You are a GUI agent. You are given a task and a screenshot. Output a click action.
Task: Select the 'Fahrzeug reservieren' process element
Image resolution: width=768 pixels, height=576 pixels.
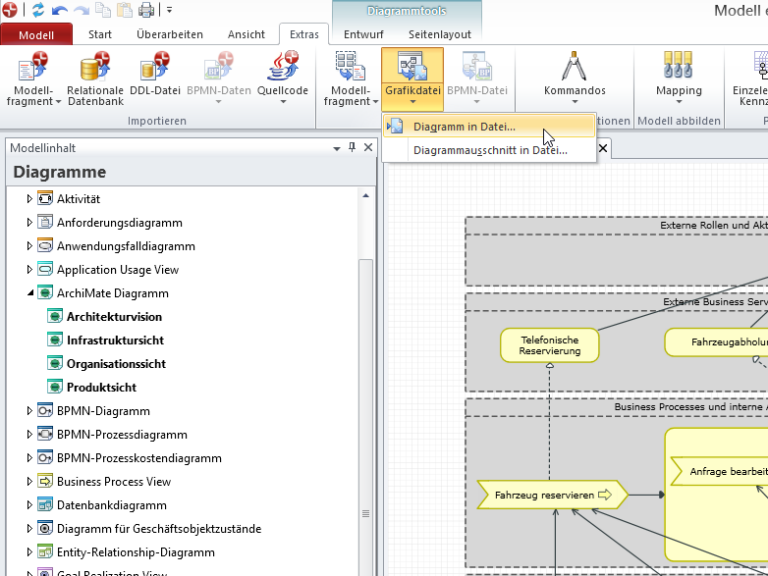point(552,495)
